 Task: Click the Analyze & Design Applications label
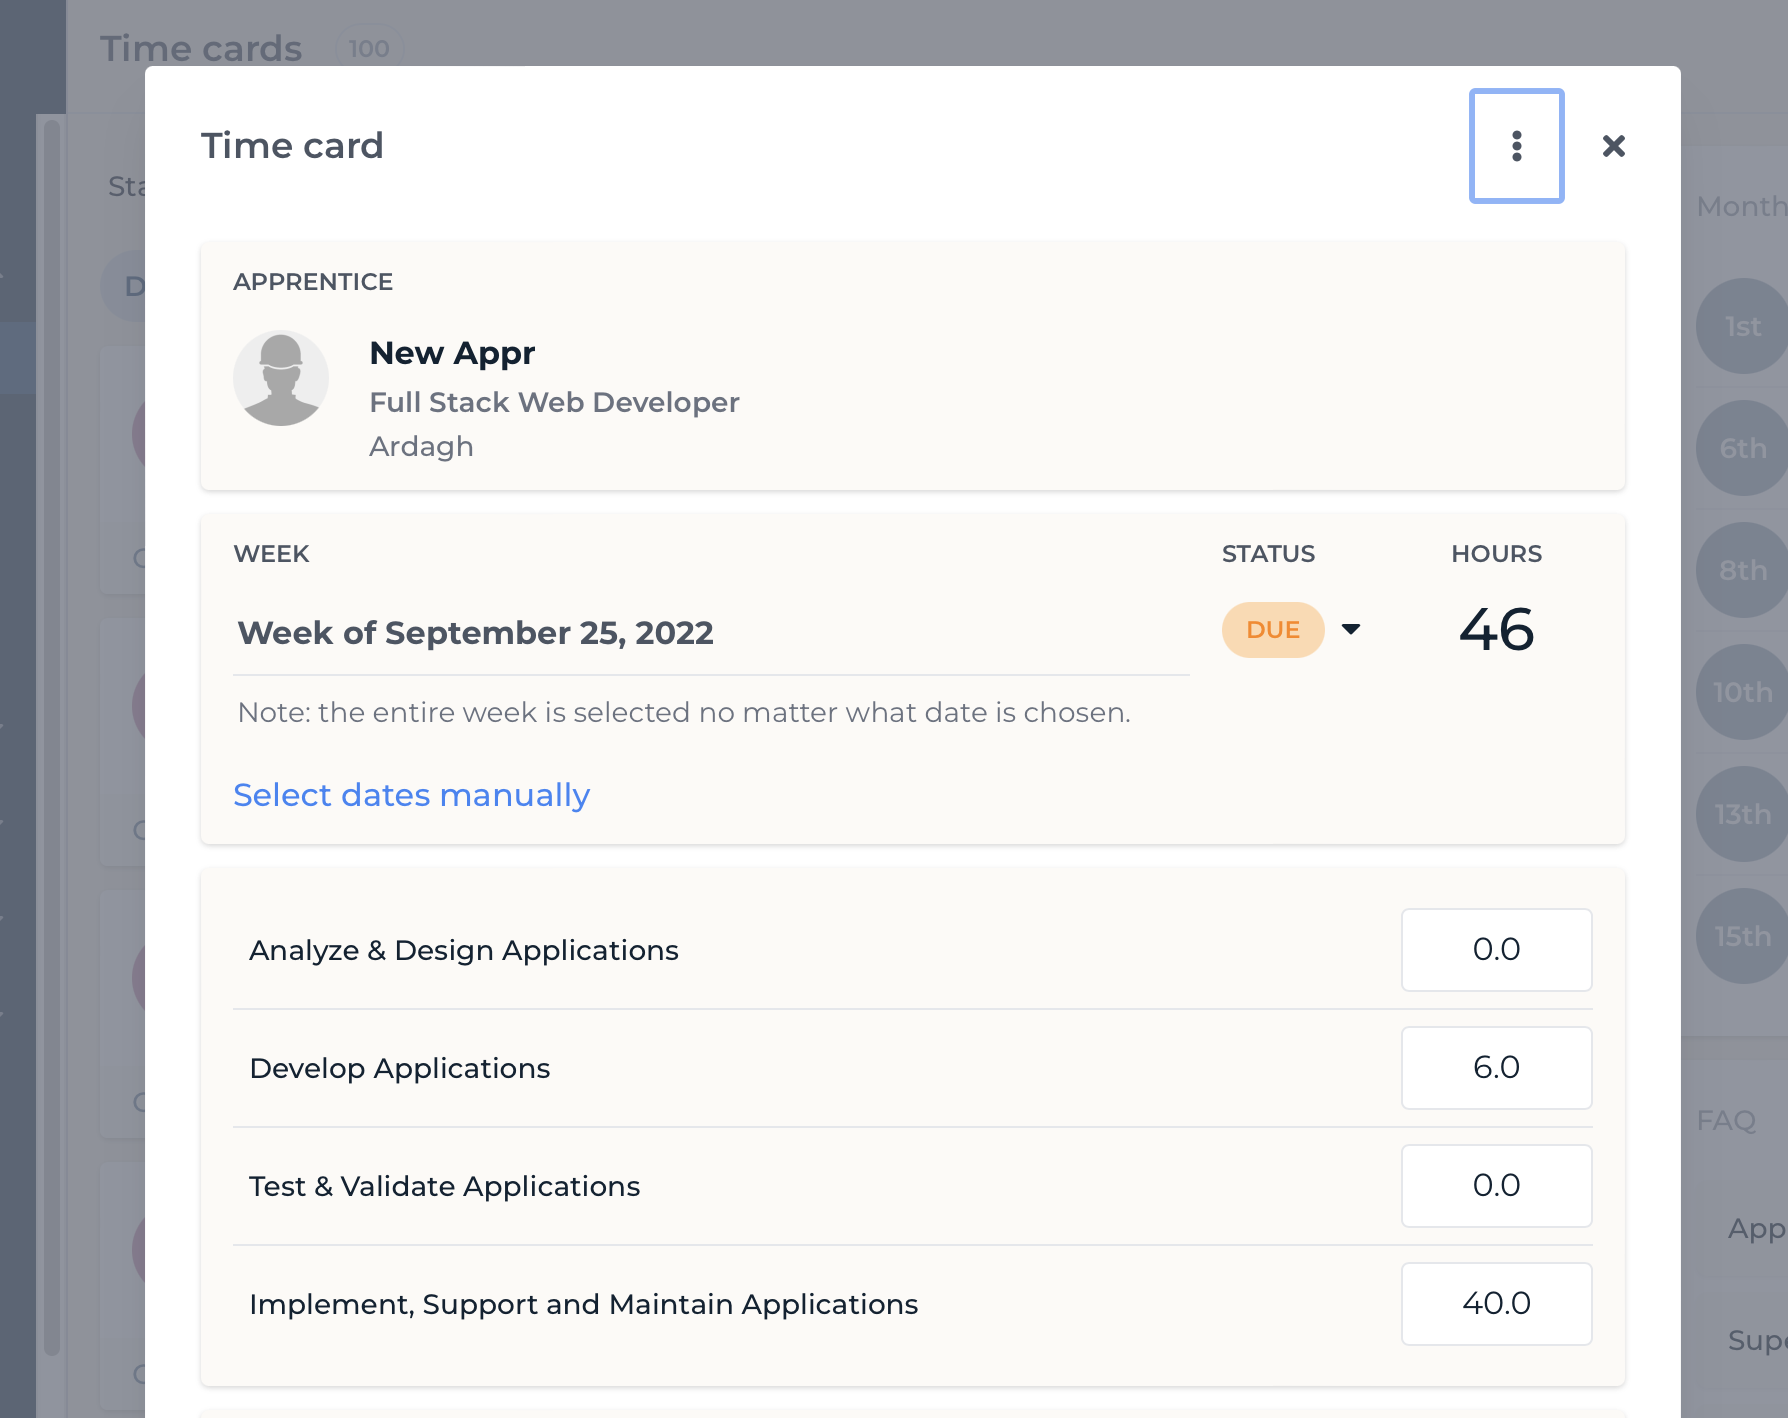click(464, 950)
